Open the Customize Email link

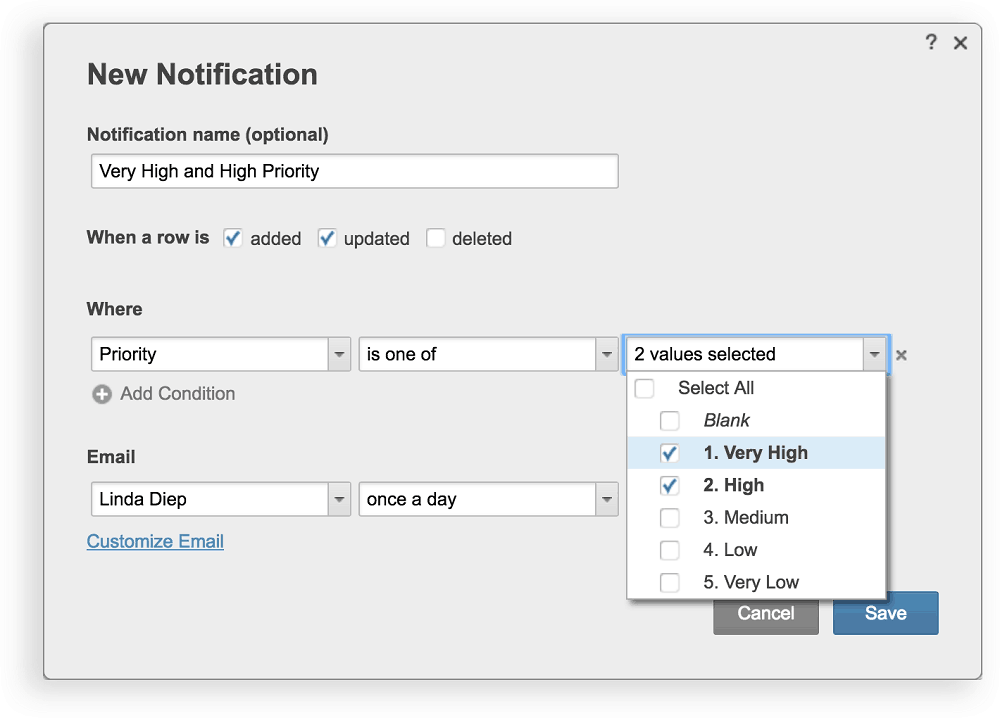click(x=155, y=541)
